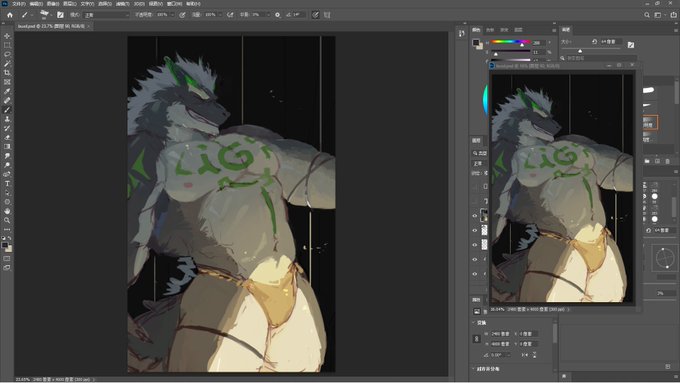
Task: Select the History Brush tool
Action: [x=7, y=128]
